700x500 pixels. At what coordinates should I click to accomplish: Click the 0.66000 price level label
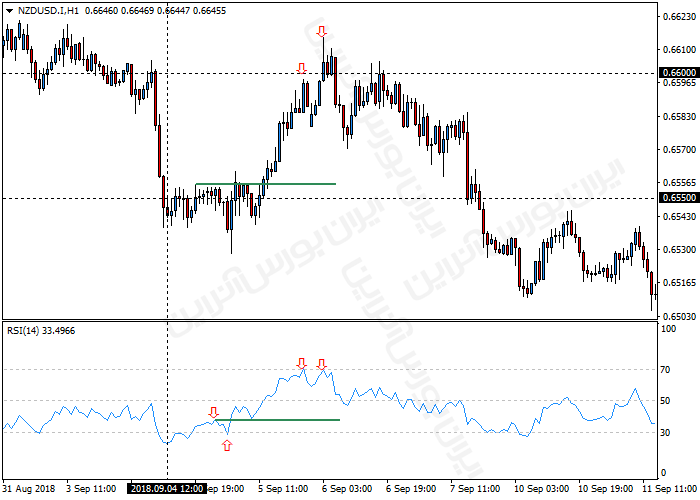tap(679, 73)
